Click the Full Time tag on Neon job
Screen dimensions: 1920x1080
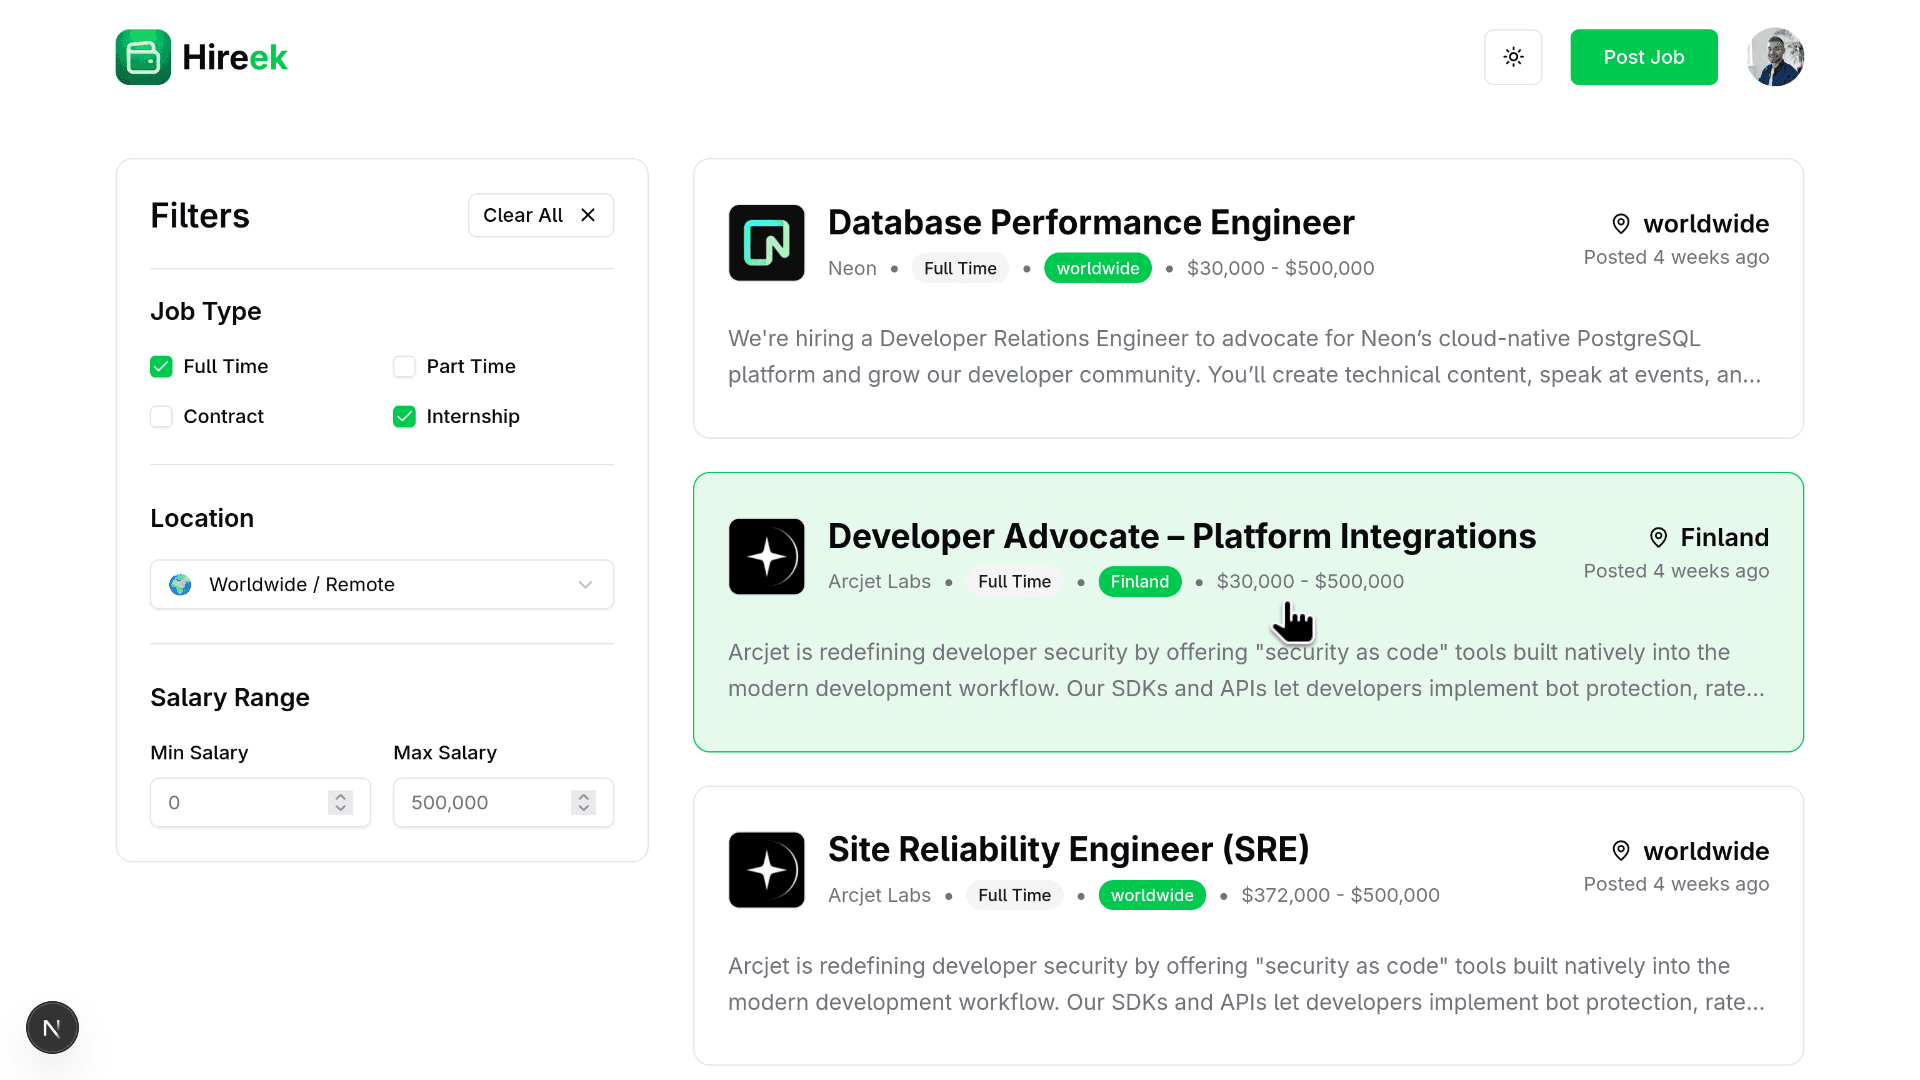click(x=960, y=268)
